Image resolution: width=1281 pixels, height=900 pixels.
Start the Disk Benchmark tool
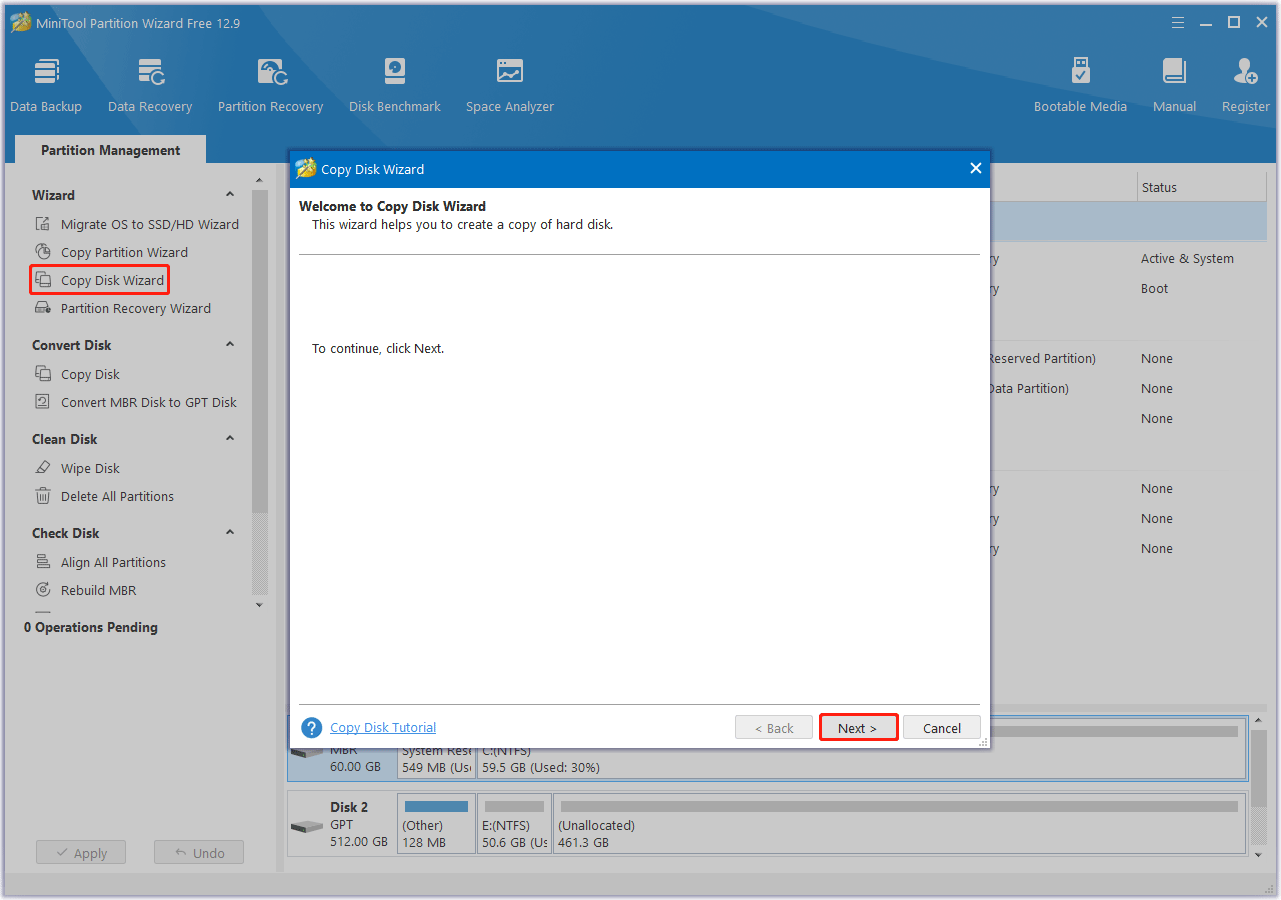pos(395,86)
